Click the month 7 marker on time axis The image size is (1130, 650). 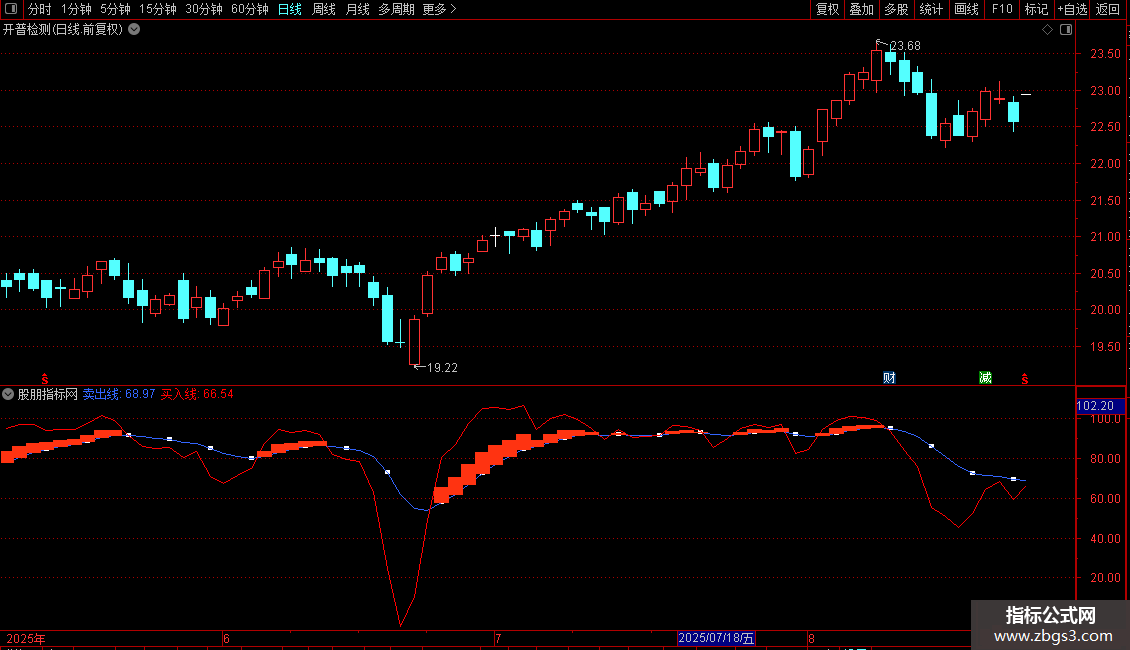(497, 638)
